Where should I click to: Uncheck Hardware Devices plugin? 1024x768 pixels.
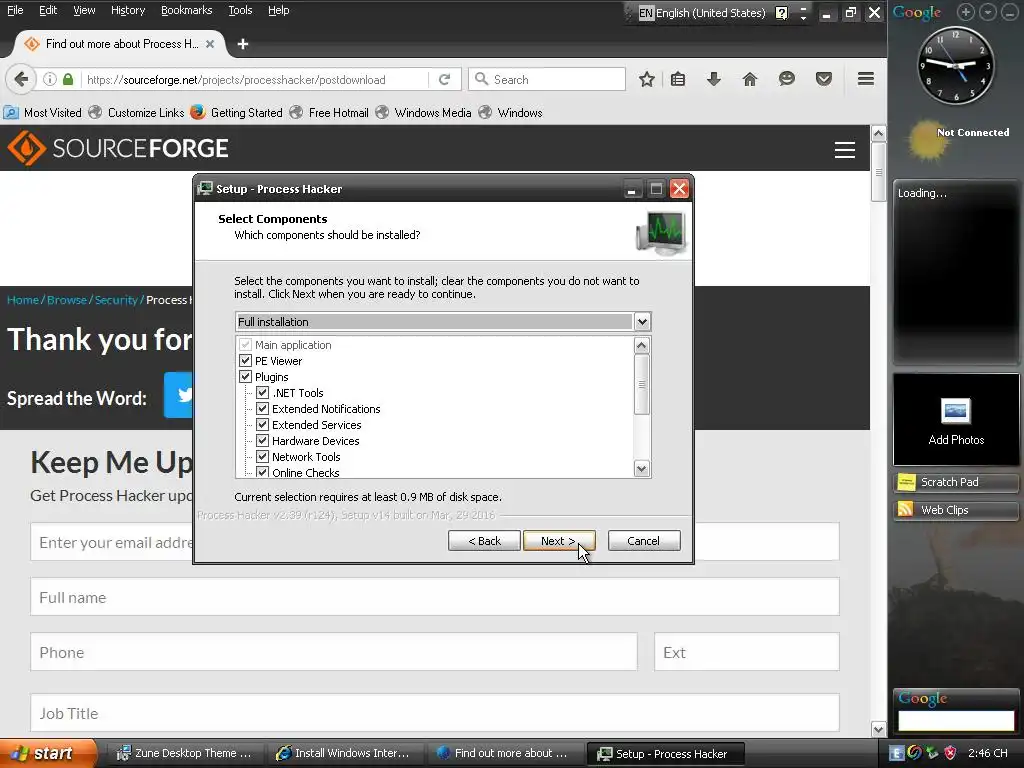coord(263,441)
